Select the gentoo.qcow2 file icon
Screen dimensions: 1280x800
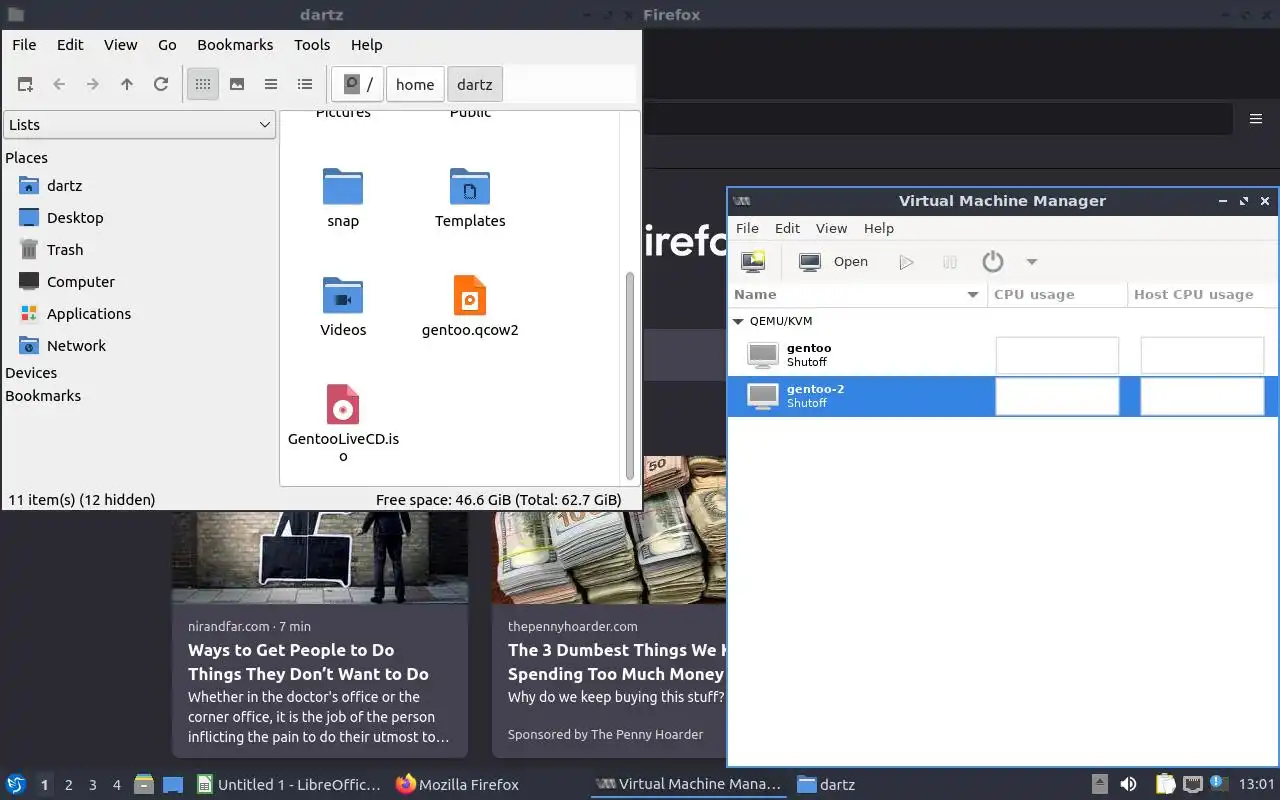[470, 296]
